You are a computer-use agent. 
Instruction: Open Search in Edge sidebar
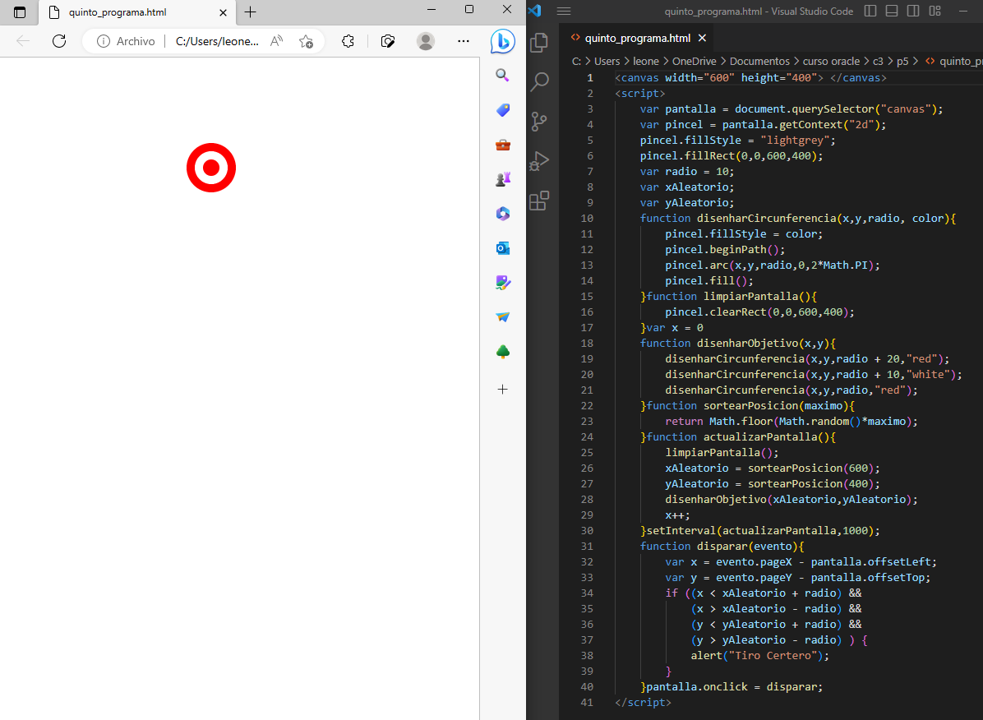pyautogui.click(x=502, y=76)
